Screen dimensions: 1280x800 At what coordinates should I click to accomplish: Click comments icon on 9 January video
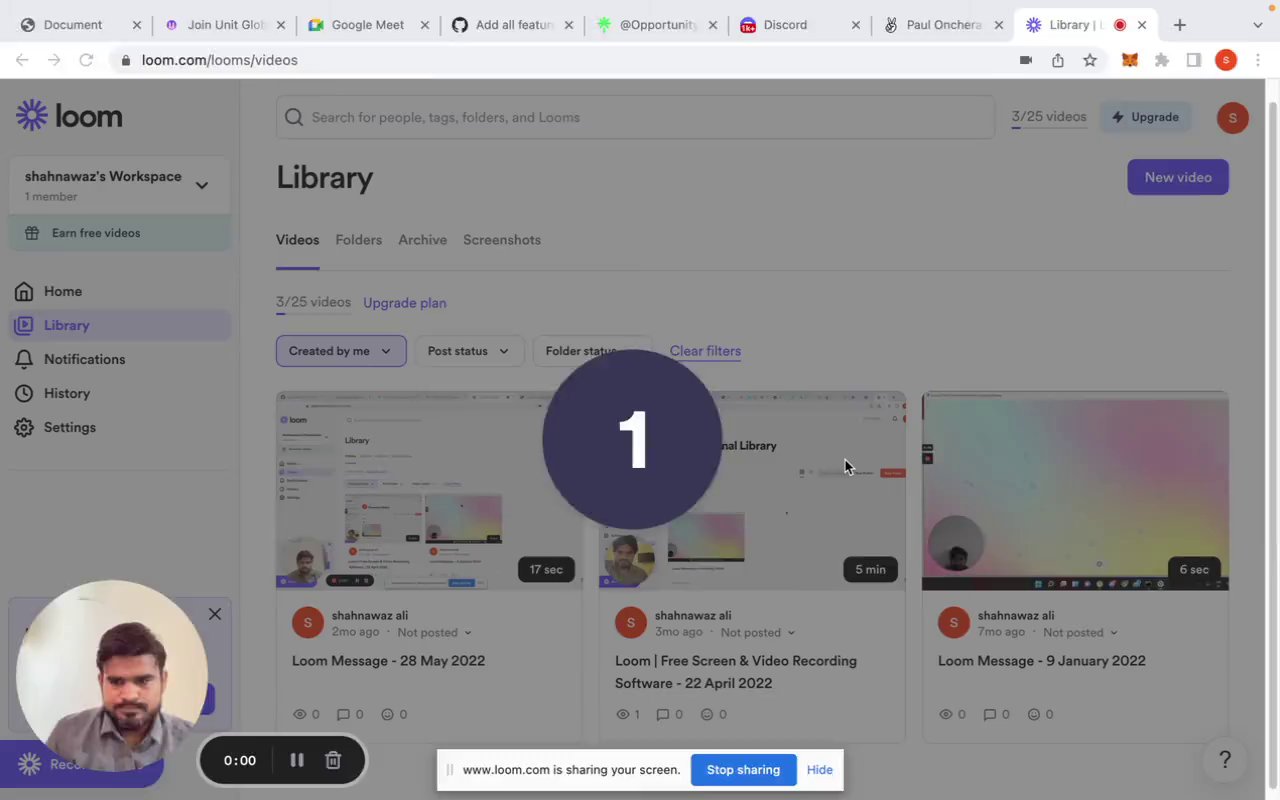pos(989,714)
